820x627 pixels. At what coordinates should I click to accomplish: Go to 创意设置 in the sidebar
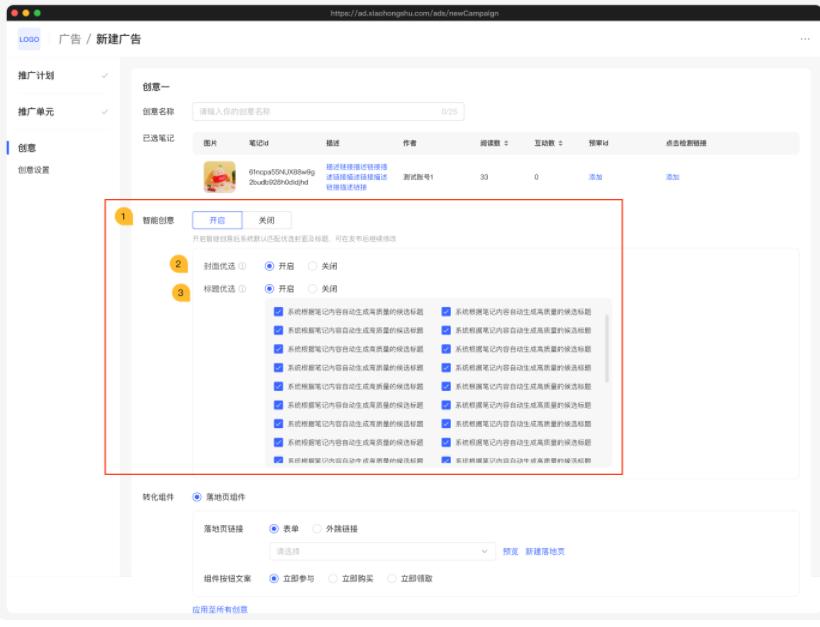[33, 170]
